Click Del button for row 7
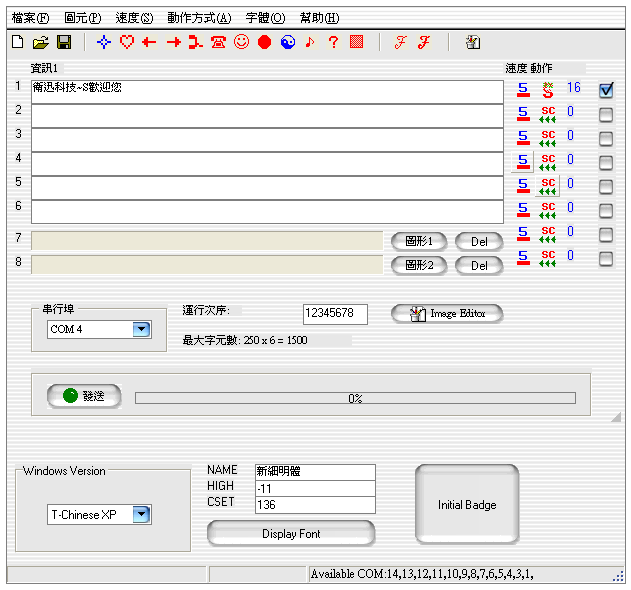 tap(479, 241)
